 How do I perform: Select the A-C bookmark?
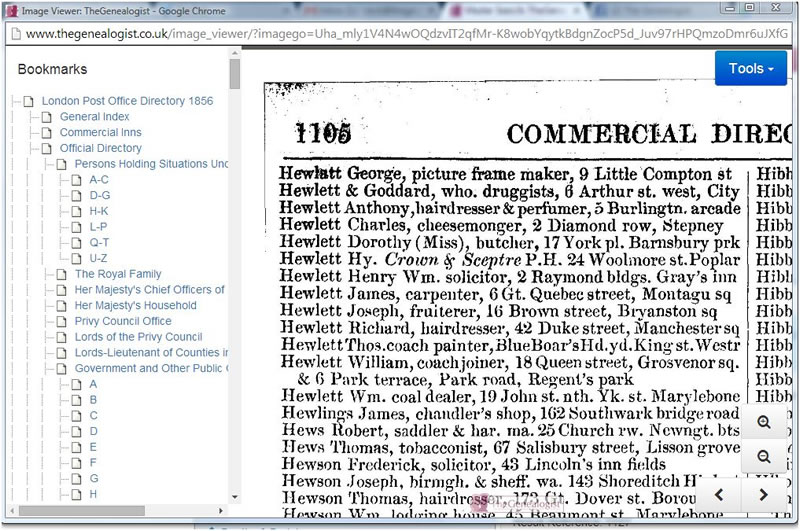click(x=98, y=180)
